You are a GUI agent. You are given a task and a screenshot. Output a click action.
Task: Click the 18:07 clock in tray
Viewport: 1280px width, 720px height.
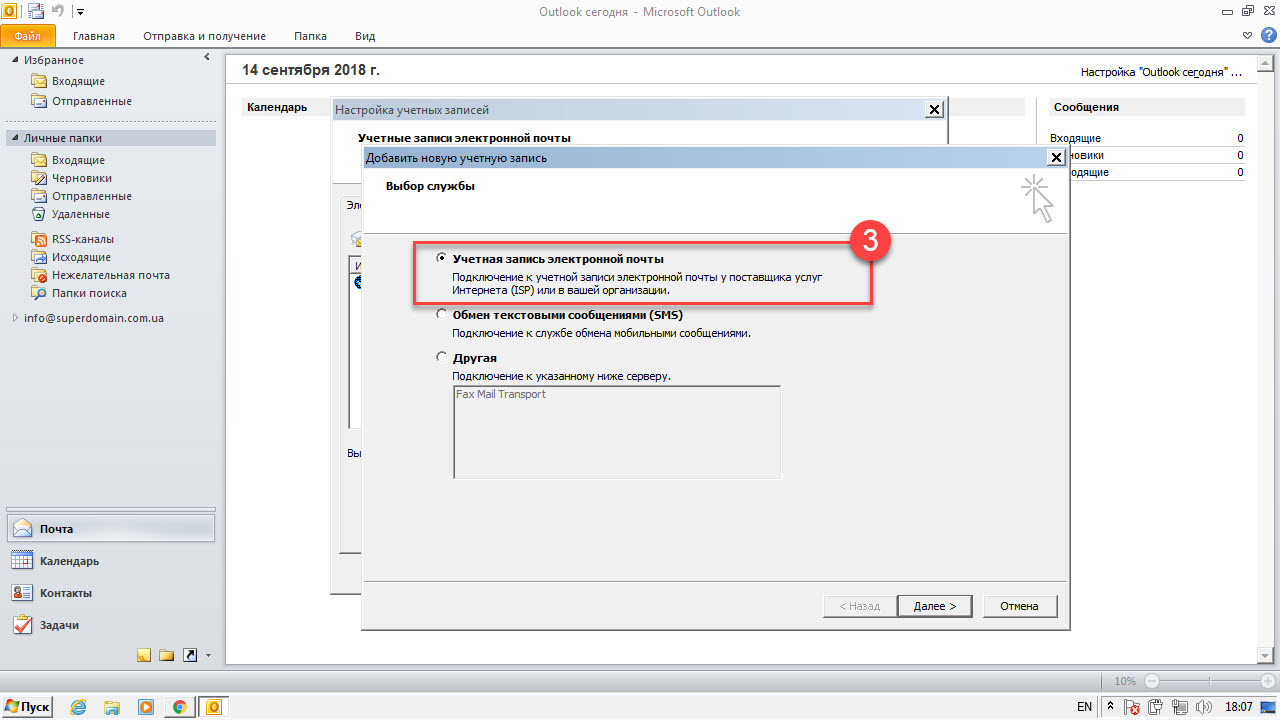pyautogui.click(x=1239, y=707)
